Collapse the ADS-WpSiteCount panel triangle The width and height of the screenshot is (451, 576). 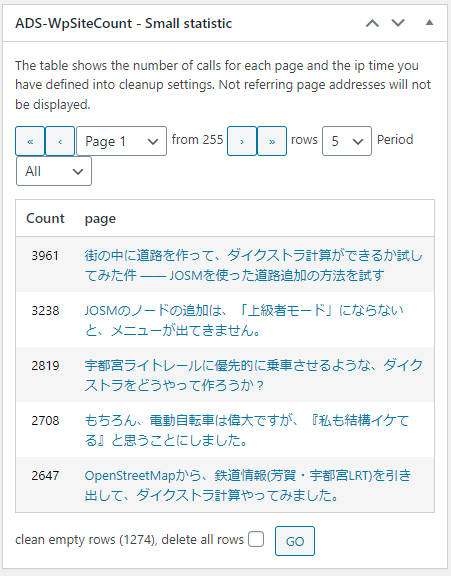(x=429, y=23)
